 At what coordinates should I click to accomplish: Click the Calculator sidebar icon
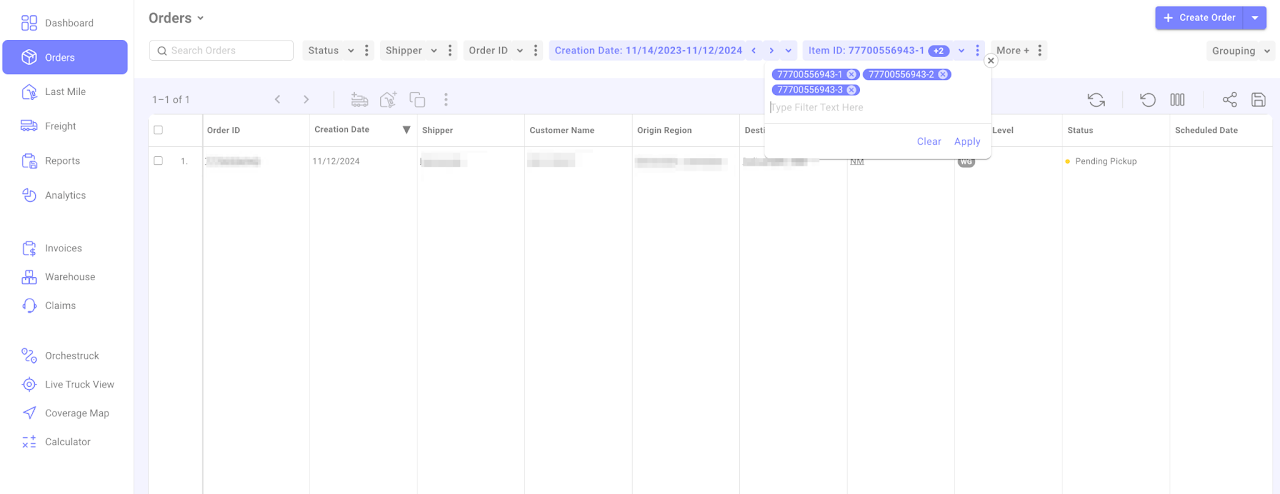(29, 442)
